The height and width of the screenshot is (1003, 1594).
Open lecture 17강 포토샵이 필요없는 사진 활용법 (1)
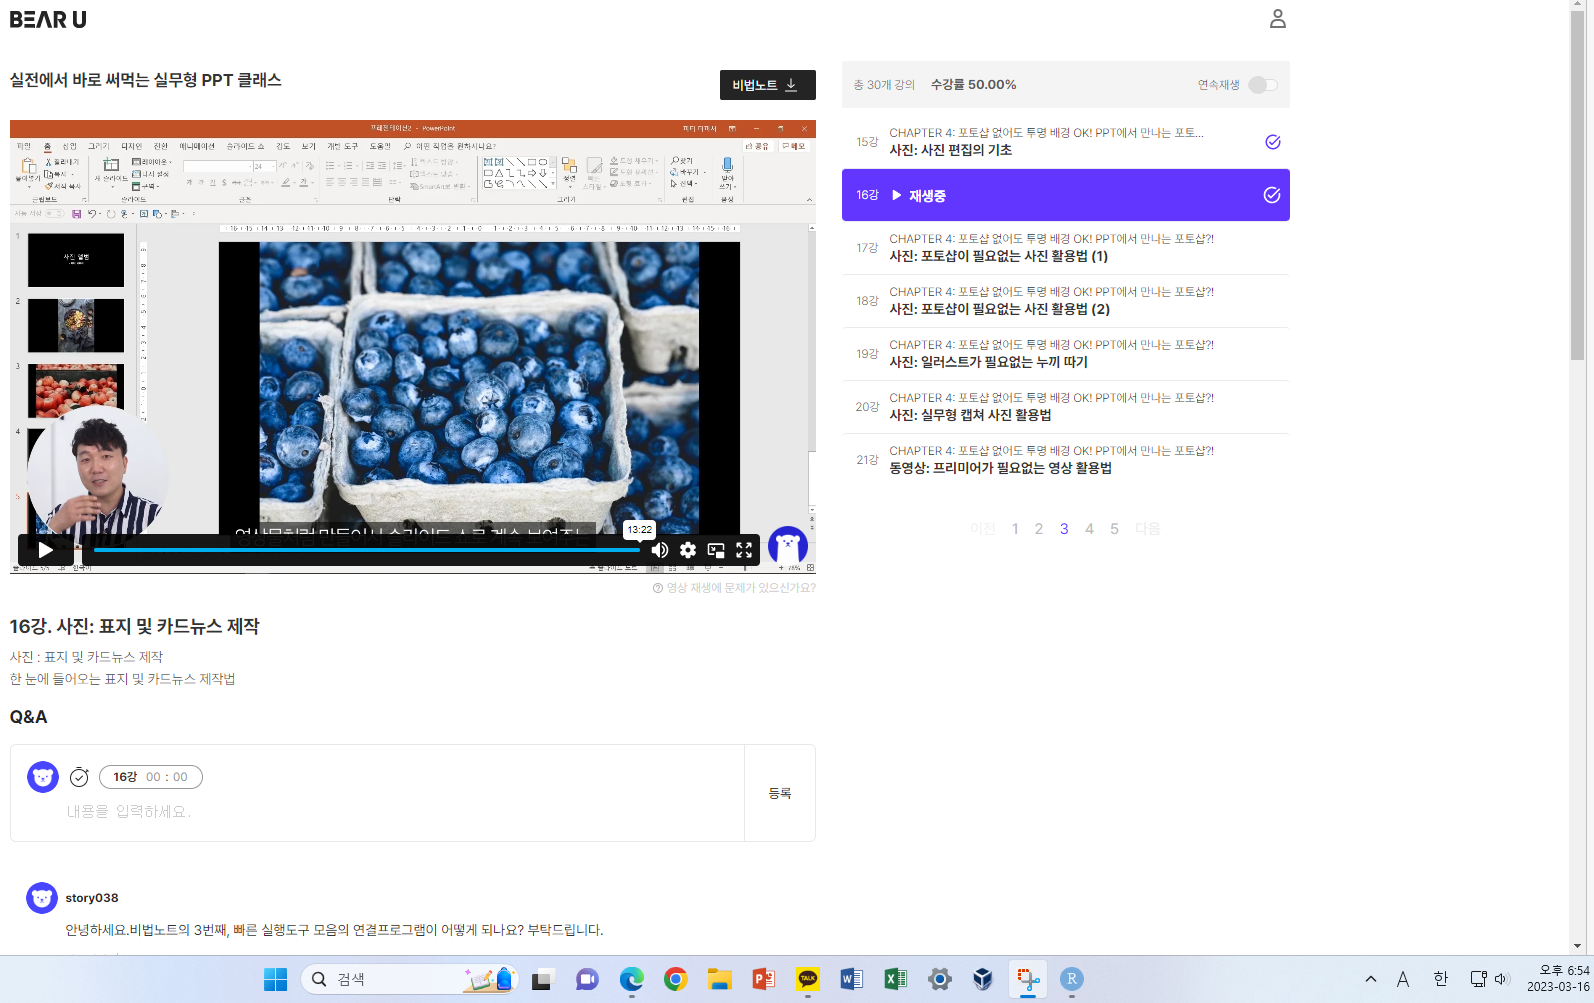pyautogui.click(x=1066, y=248)
